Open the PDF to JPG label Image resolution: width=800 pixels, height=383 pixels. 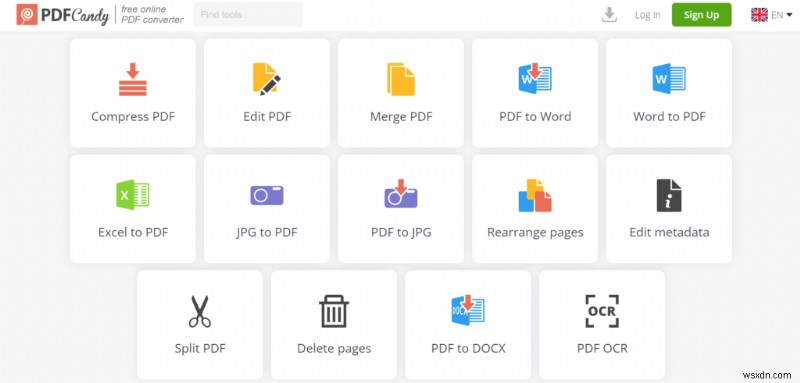coord(401,233)
